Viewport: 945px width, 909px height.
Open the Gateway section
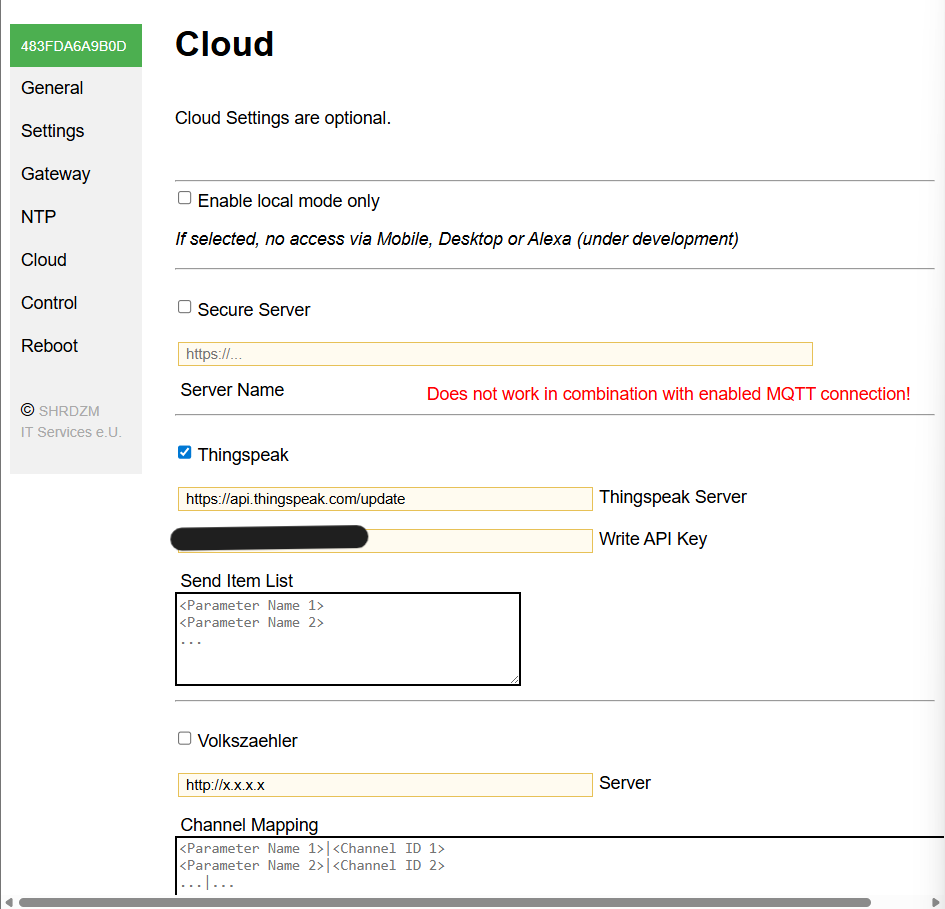(x=56, y=174)
